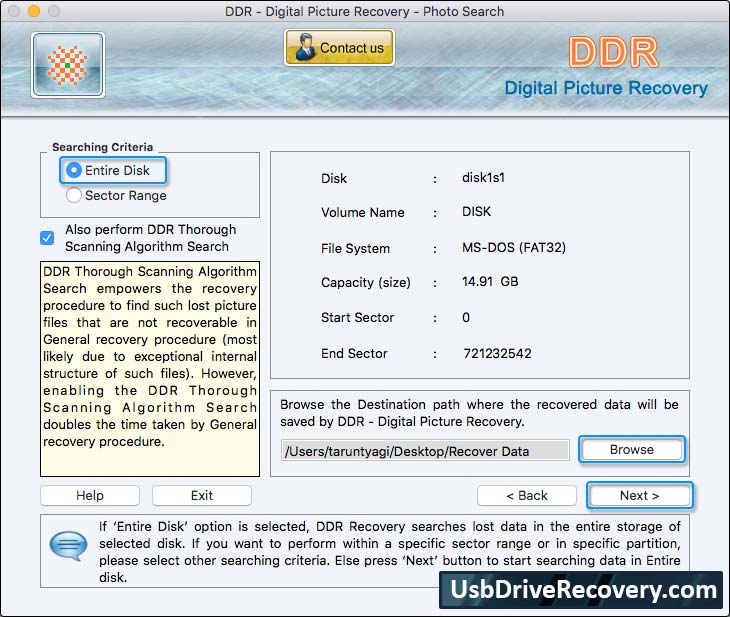Image resolution: width=730 pixels, height=617 pixels.
Task: Go to previous step with Back
Action: (x=527, y=495)
